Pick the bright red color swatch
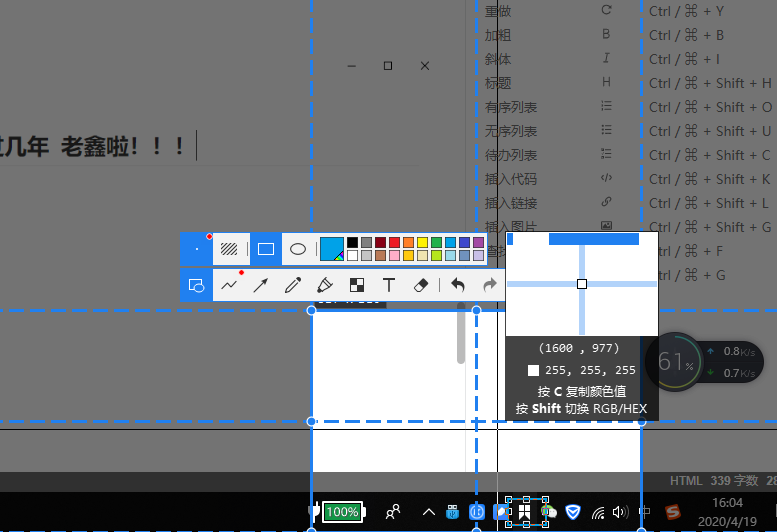777x532 pixels. [x=394, y=242]
